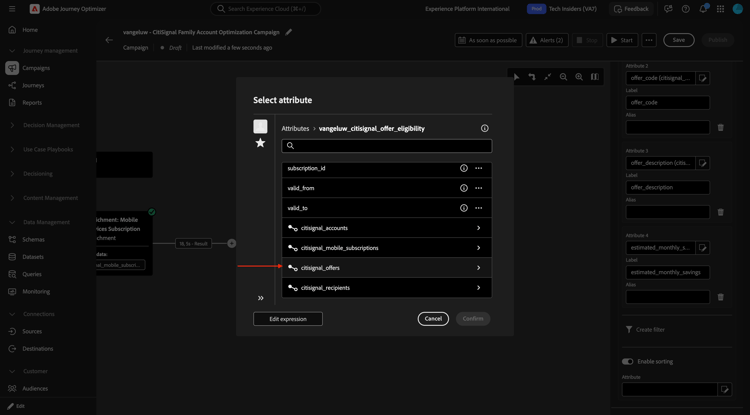Select the favorites star in dialog
The height and width of the screenshot is (415, 750).
(260, 142)
